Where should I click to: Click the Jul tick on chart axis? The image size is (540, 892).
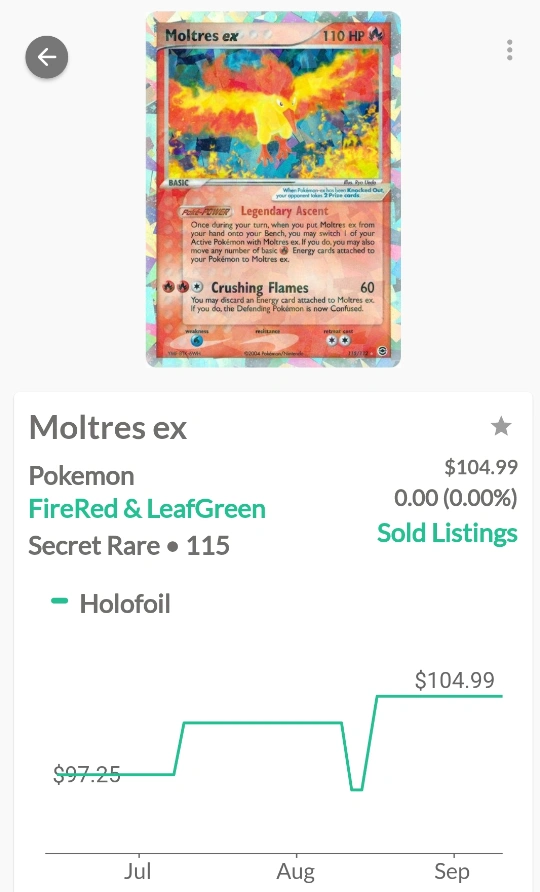[138, 871]
